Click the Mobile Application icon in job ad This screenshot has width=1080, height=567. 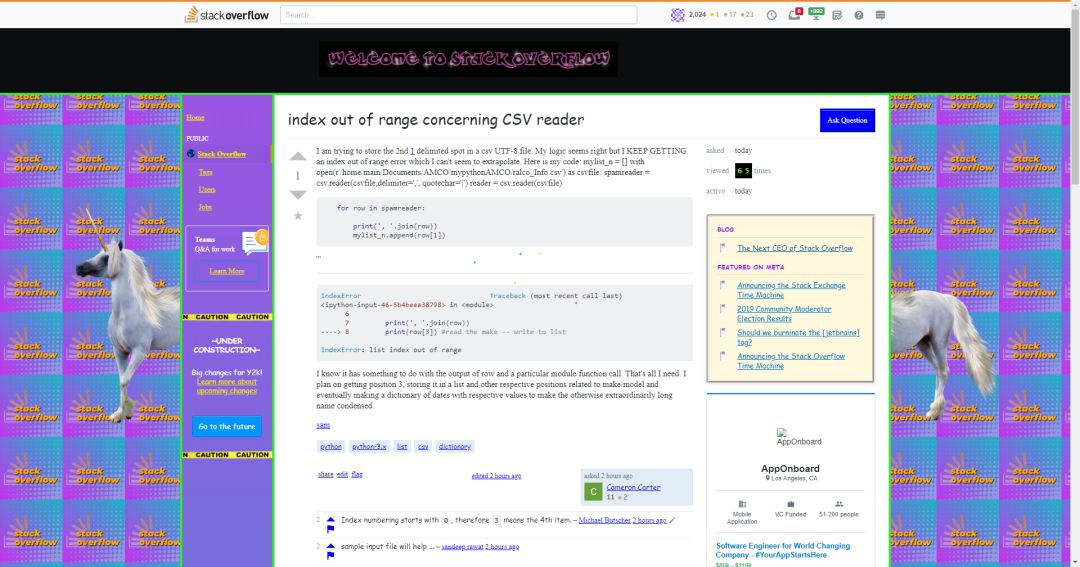click(x=742, y=504)
